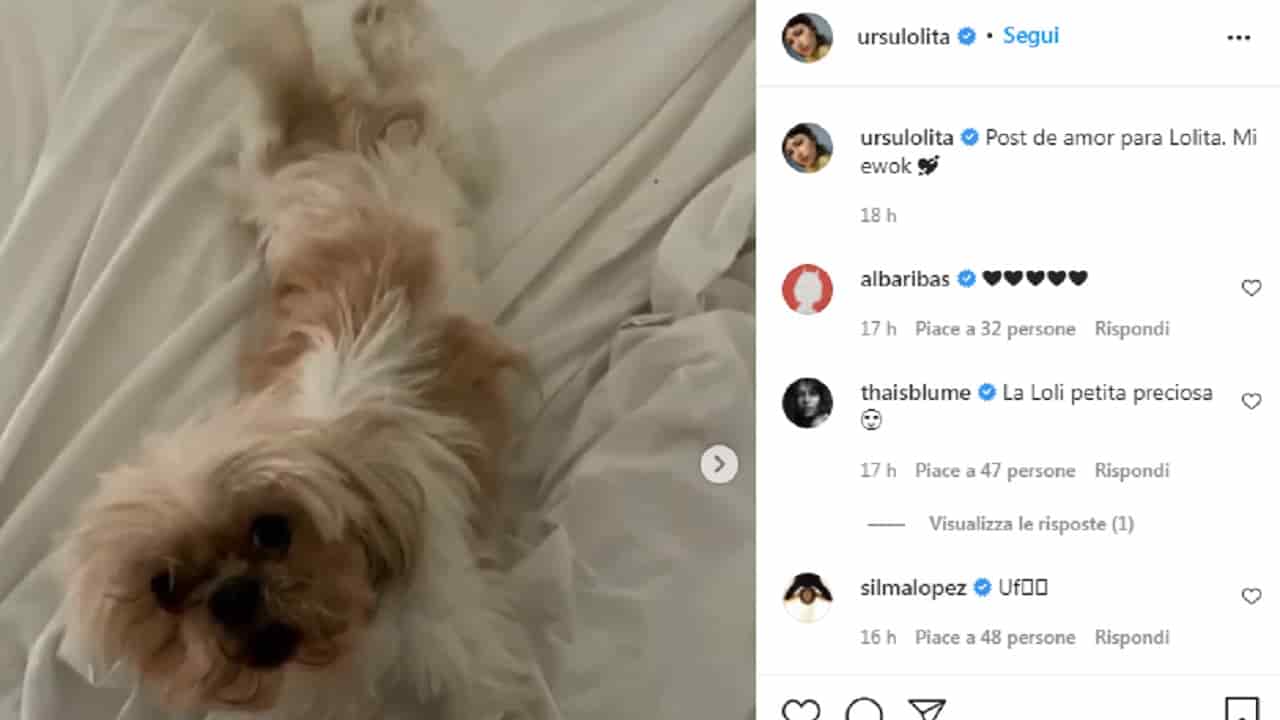The height and width of the screenshot is (720, 1280).
Task: Open albaribas profile picture
Action: point(807,289)
